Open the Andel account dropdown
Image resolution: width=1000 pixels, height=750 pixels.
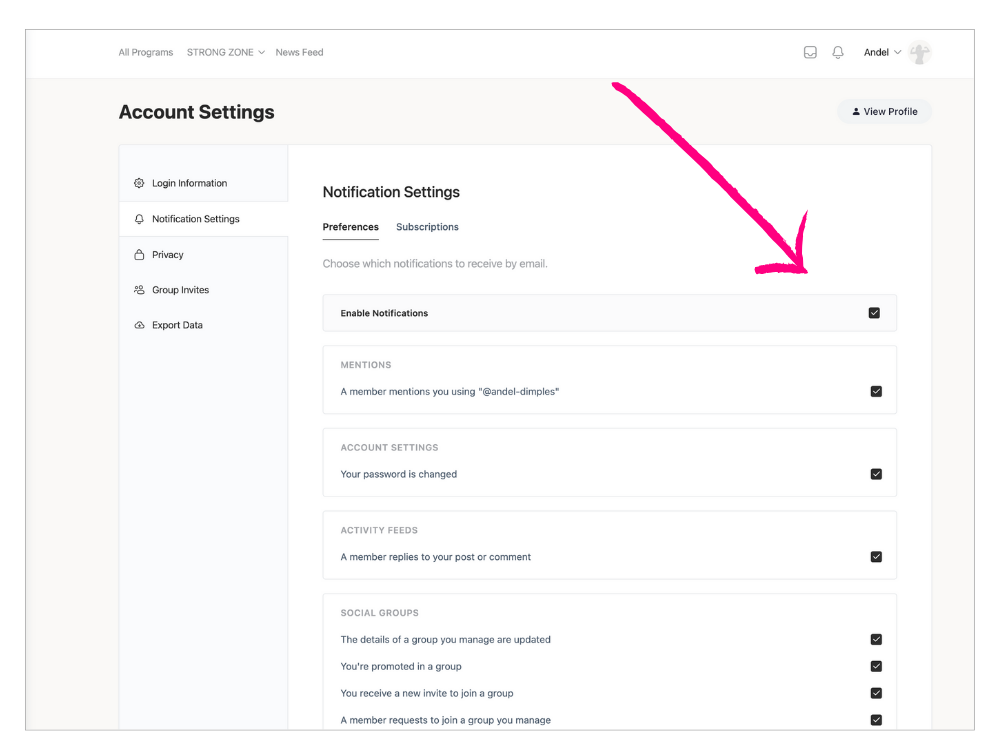[882, 53]
